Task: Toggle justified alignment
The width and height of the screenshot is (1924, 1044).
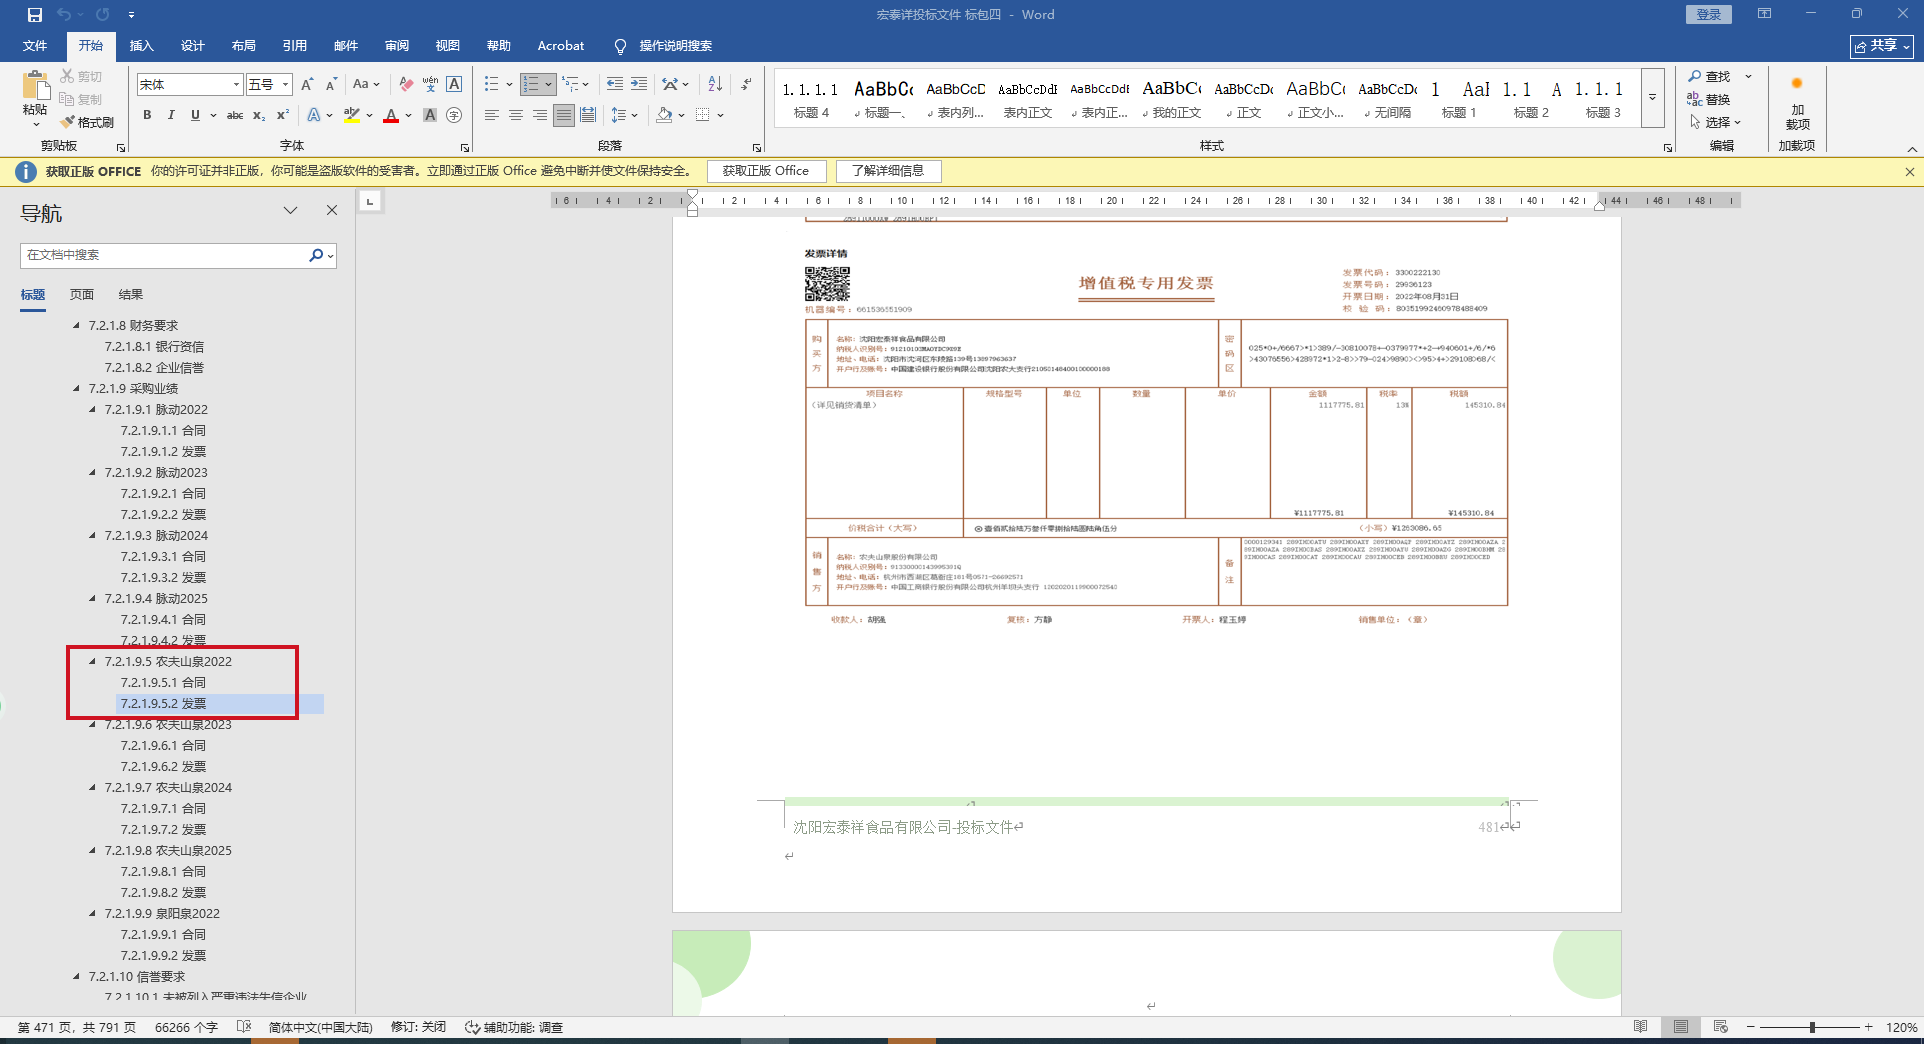Action: 564,115
